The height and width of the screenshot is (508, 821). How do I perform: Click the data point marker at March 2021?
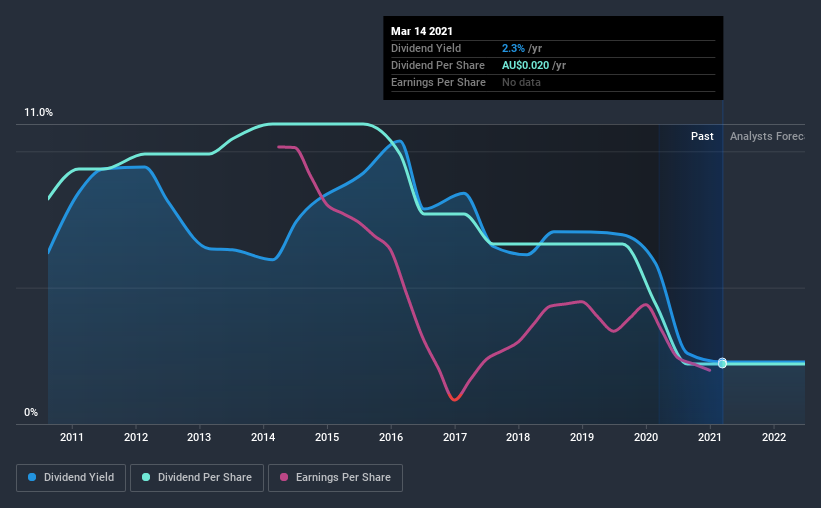(x=723, y=363)
